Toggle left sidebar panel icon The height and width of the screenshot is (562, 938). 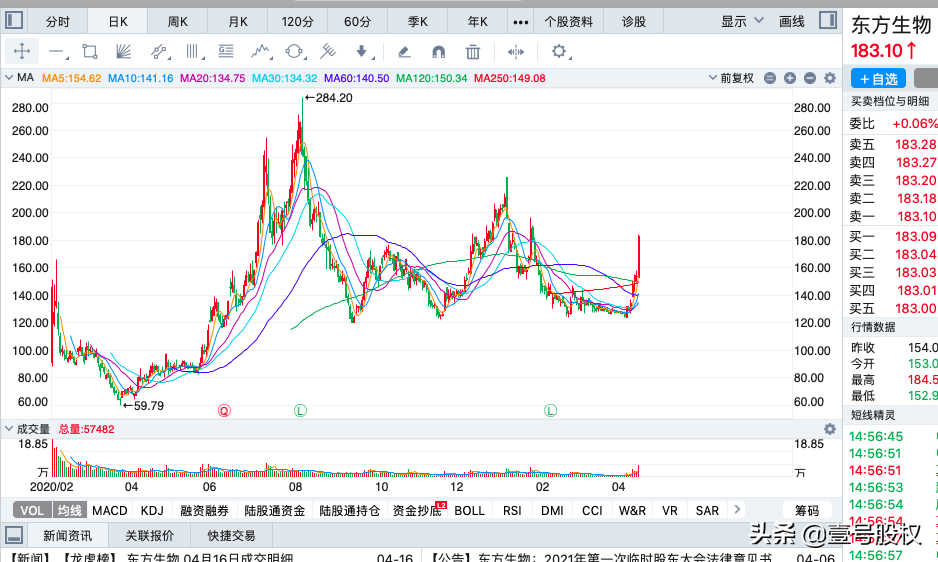pyautogui.click(x=14, y=20)
